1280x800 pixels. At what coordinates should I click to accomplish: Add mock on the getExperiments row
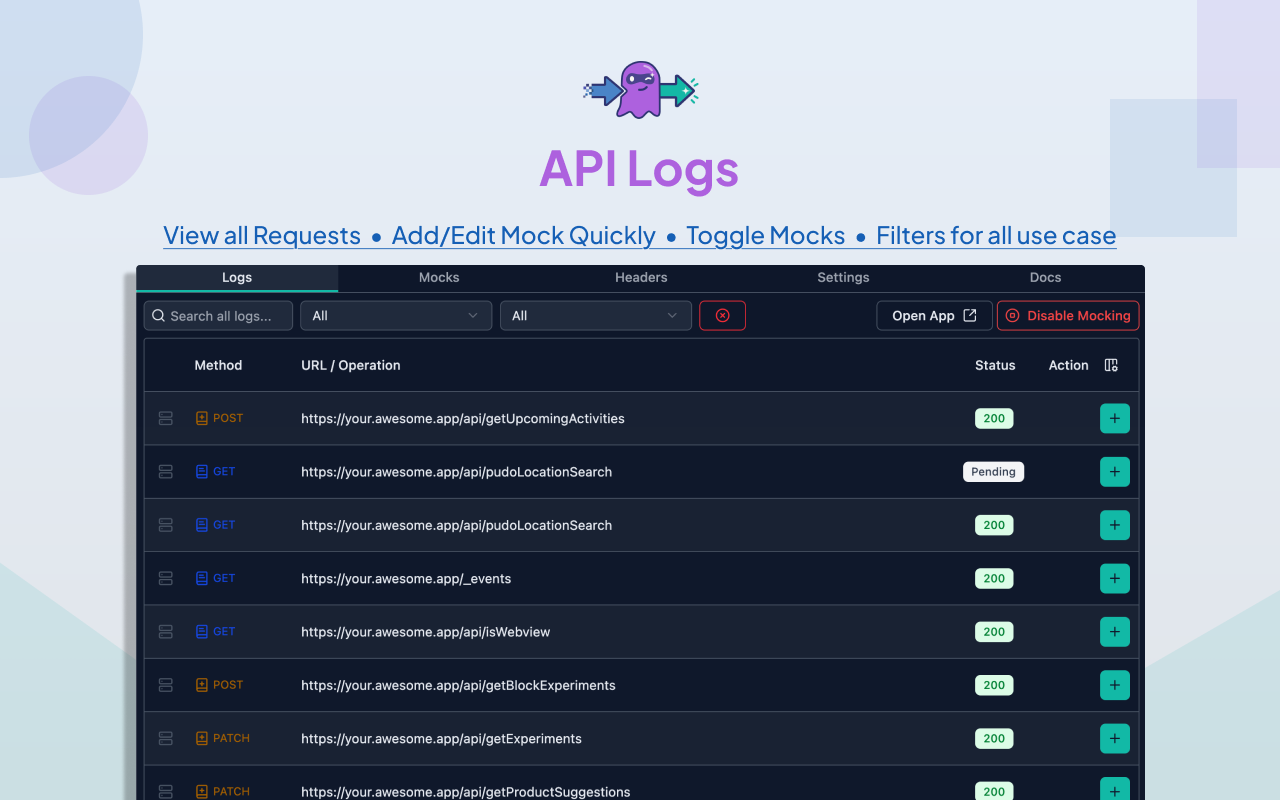1115,739
